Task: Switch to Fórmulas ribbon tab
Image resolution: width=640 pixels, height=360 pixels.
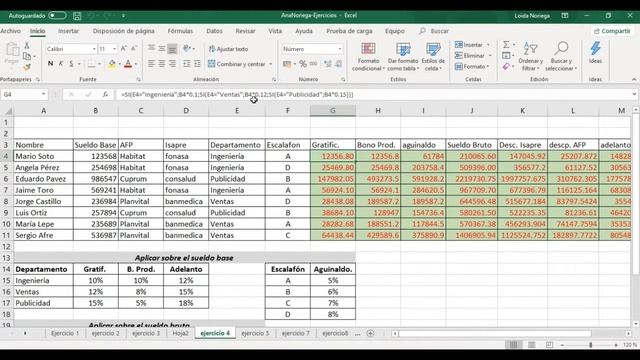Action: click(x=180, y=31)
